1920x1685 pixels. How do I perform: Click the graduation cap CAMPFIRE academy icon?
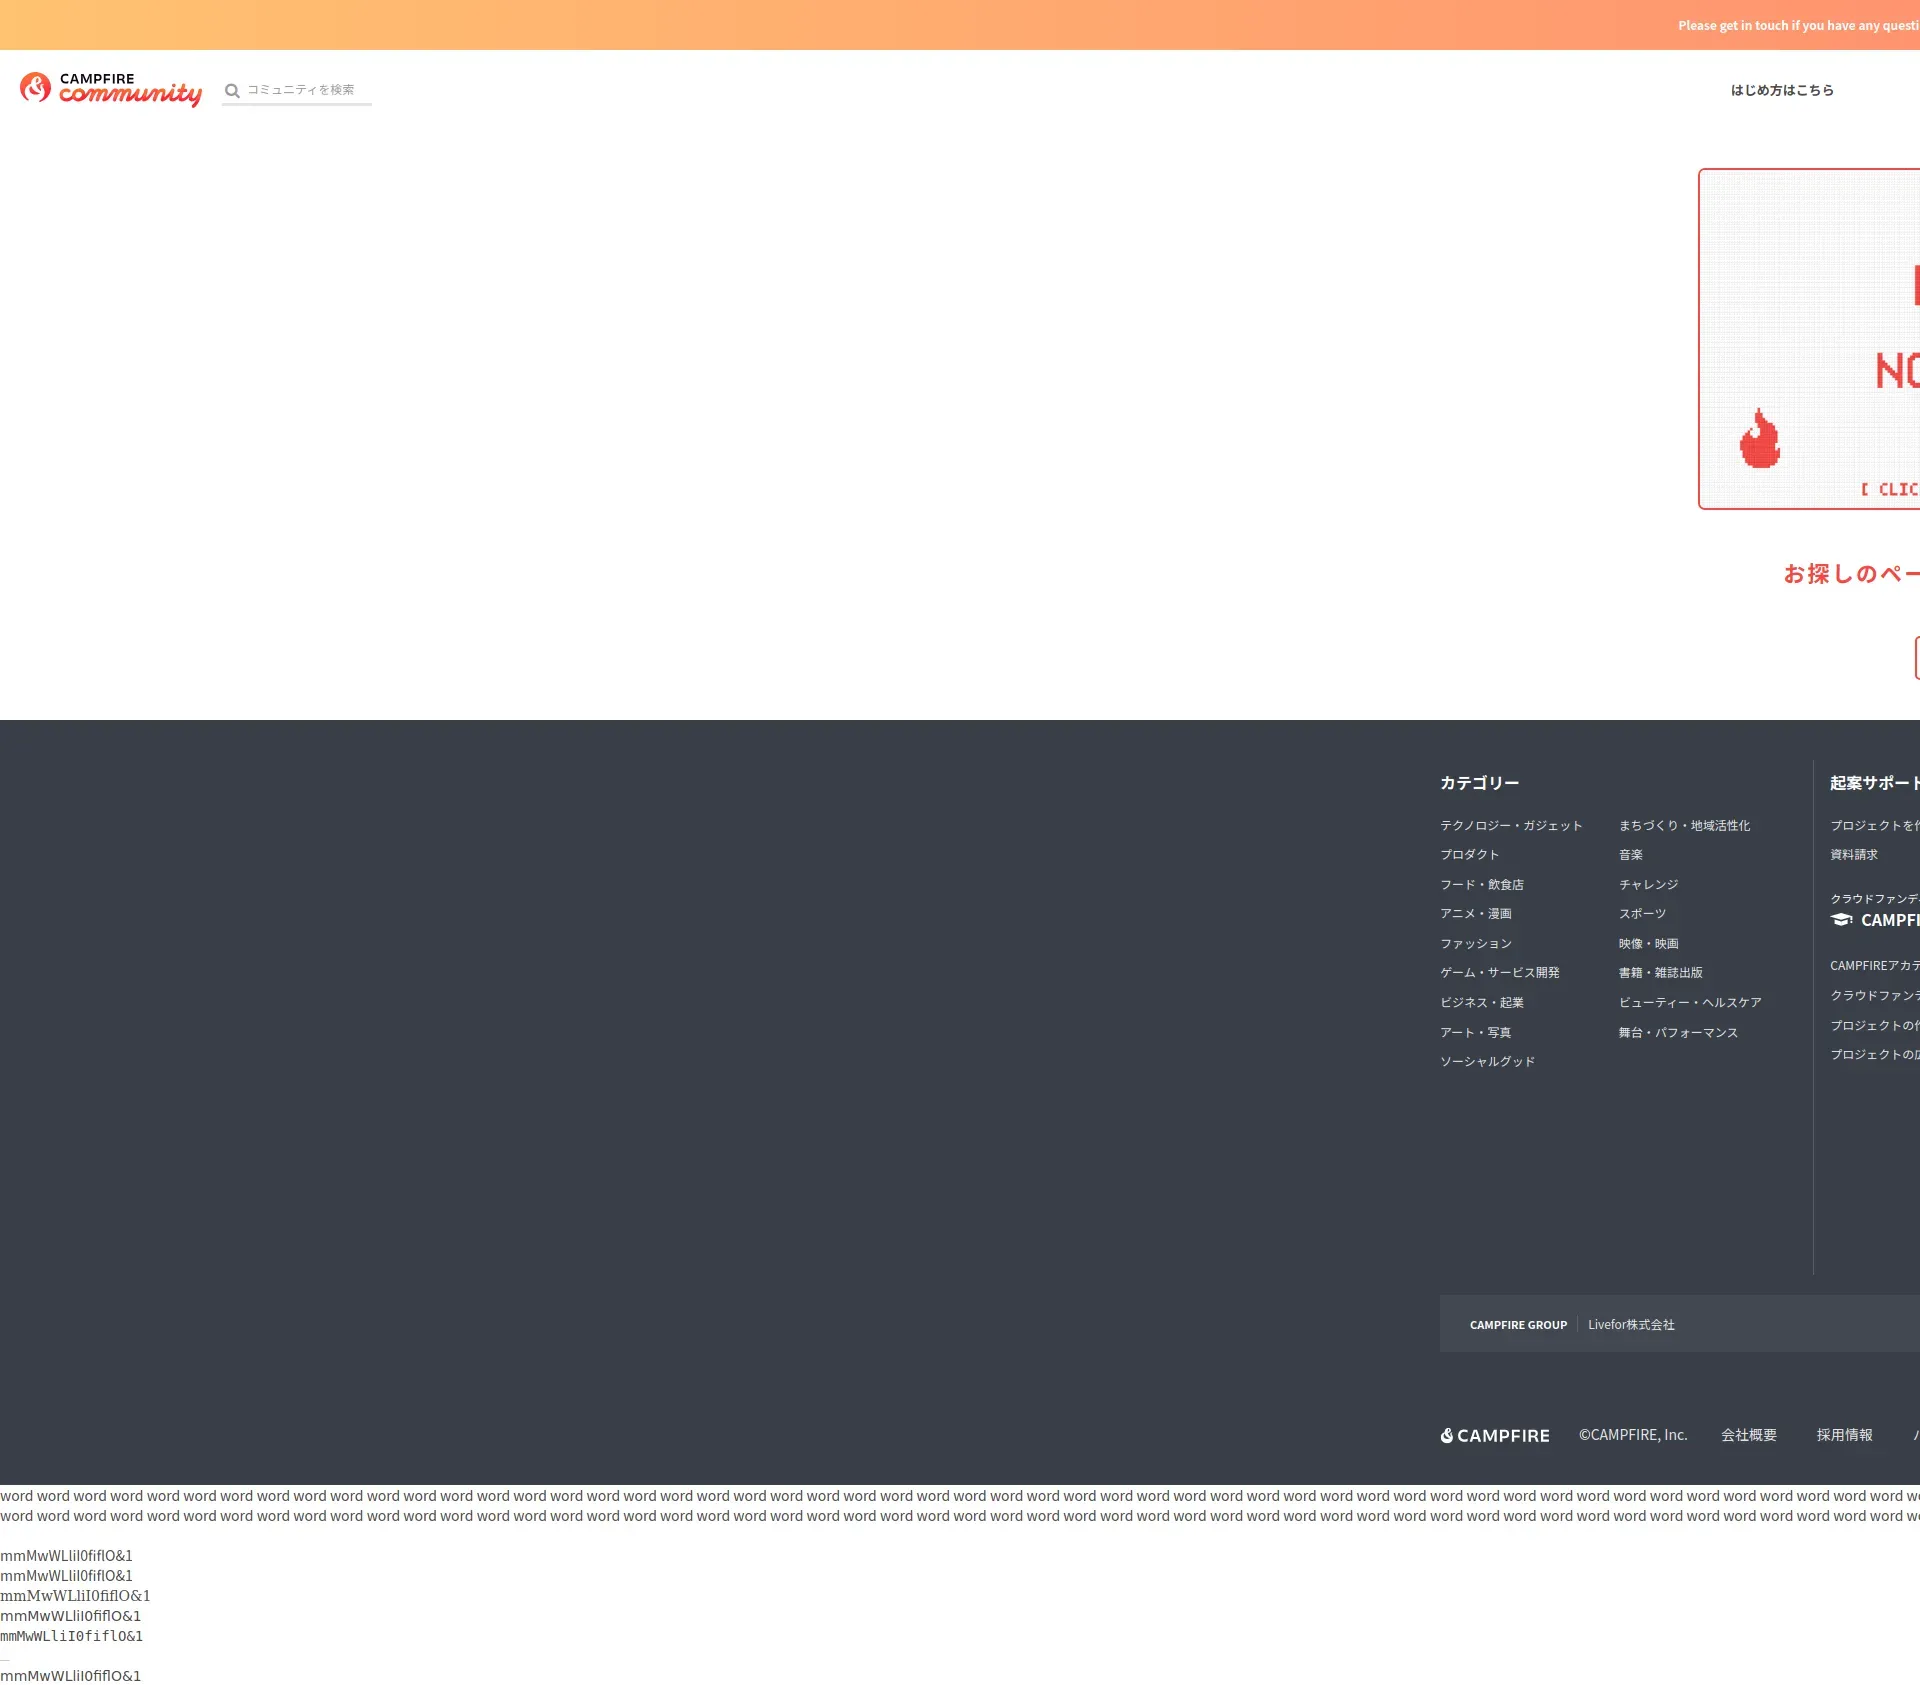pos(1841,920)
